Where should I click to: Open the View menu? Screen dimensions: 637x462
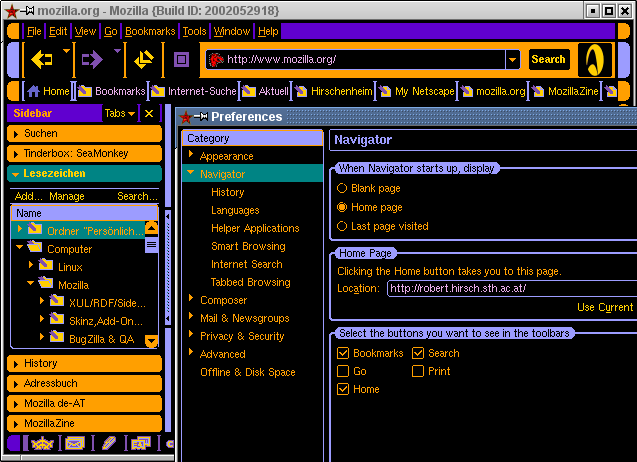(x=85, y=31)
